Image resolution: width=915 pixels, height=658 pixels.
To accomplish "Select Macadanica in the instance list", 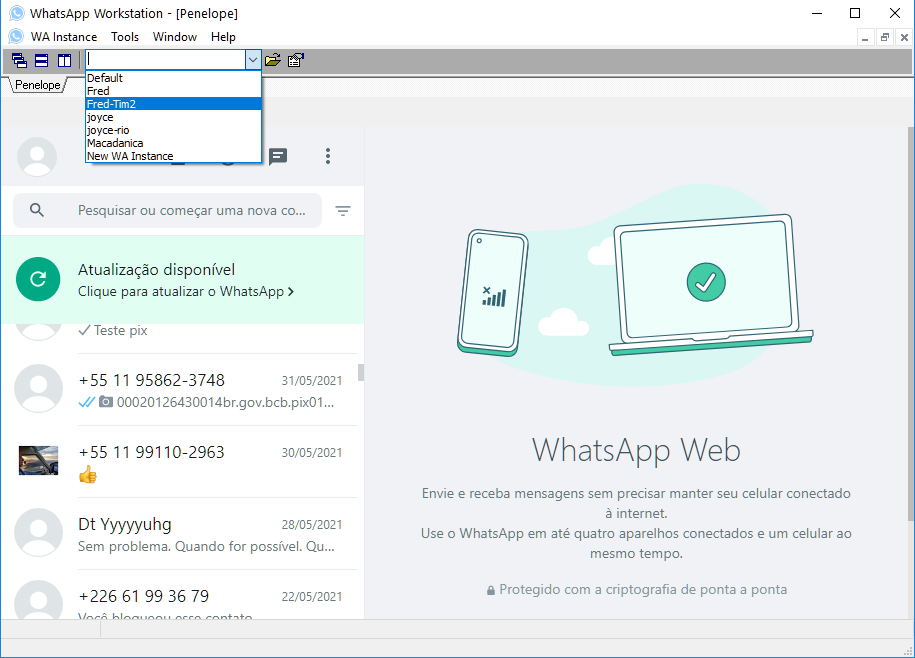I will click(173, 143).
